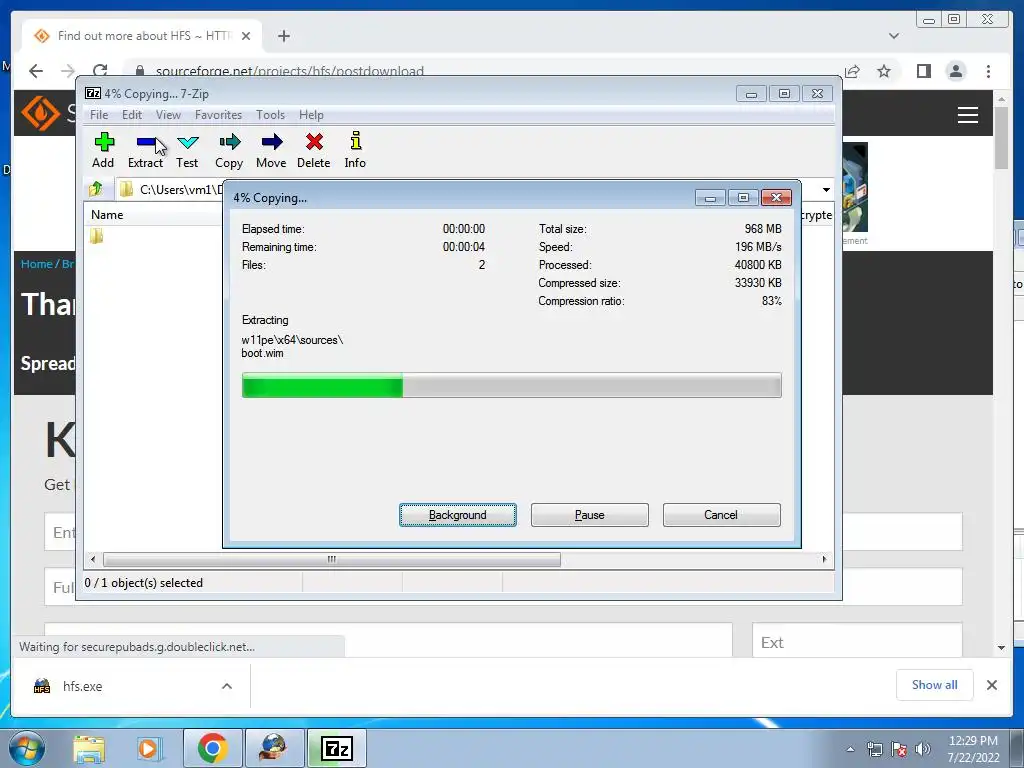Open the SourceForge hamburger menu
This screenshot has height=768, width=1024.
[967, 115]
